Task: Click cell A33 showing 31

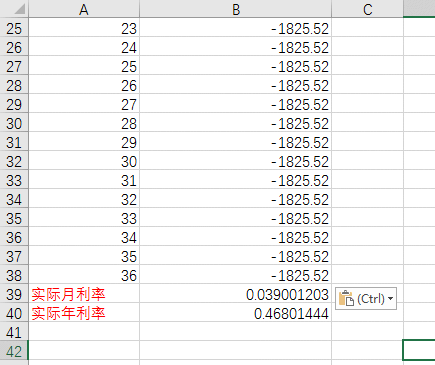Action: [x=84, y=180]
